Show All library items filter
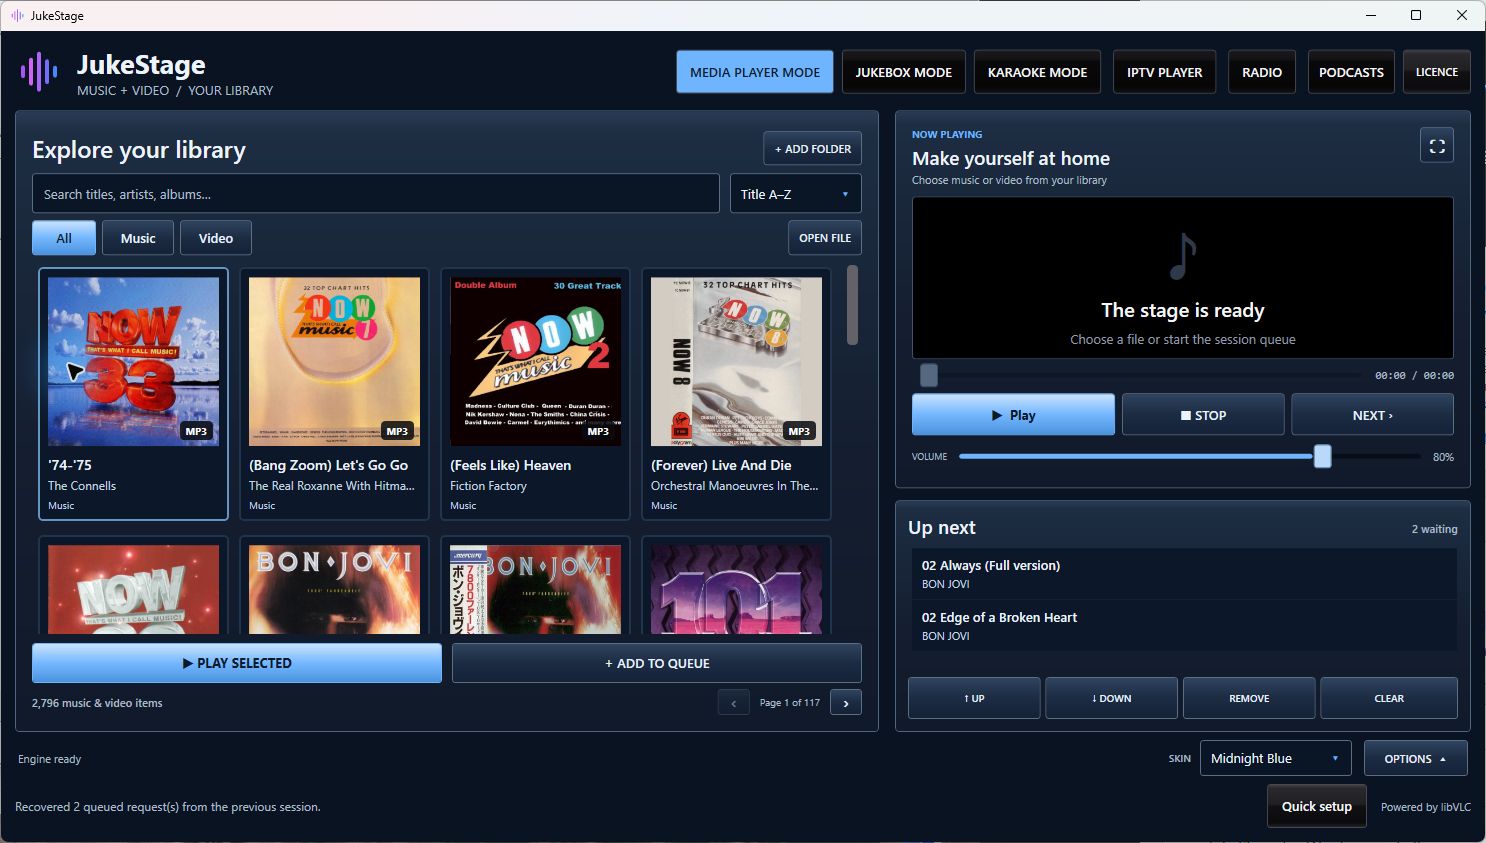This screenshot has width=1486, height=843. [x=64, y=238]
